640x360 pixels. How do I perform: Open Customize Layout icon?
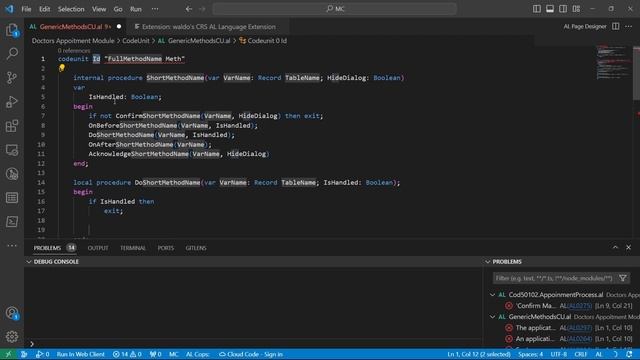pyautogui.click(x=576, y=9)
